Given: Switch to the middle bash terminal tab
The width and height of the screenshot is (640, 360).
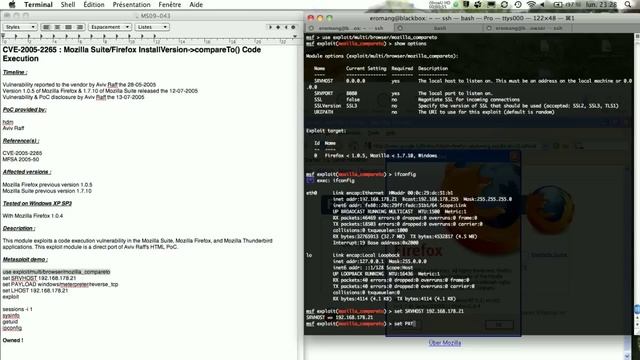Looking at the screenshot, I should point(440,28).
